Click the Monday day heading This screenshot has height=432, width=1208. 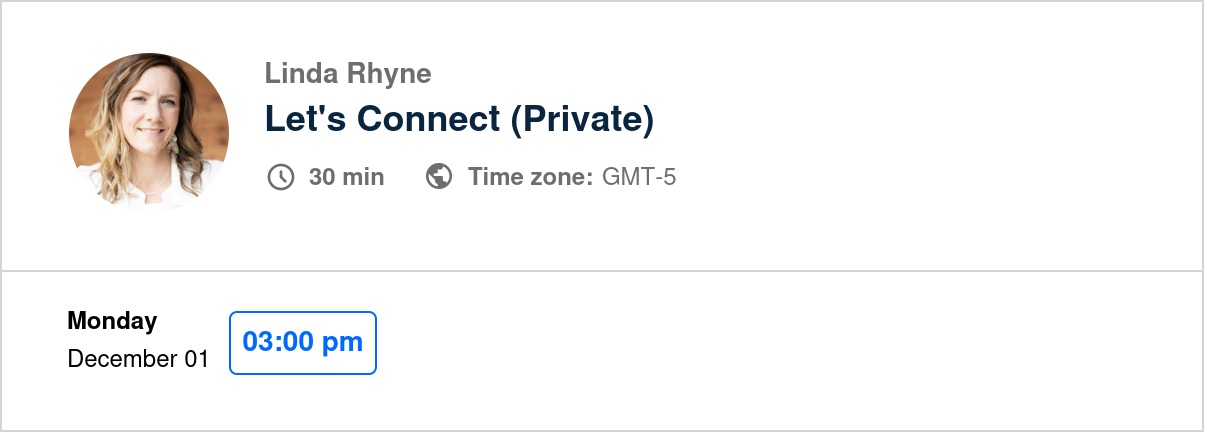tap(112, 321)
